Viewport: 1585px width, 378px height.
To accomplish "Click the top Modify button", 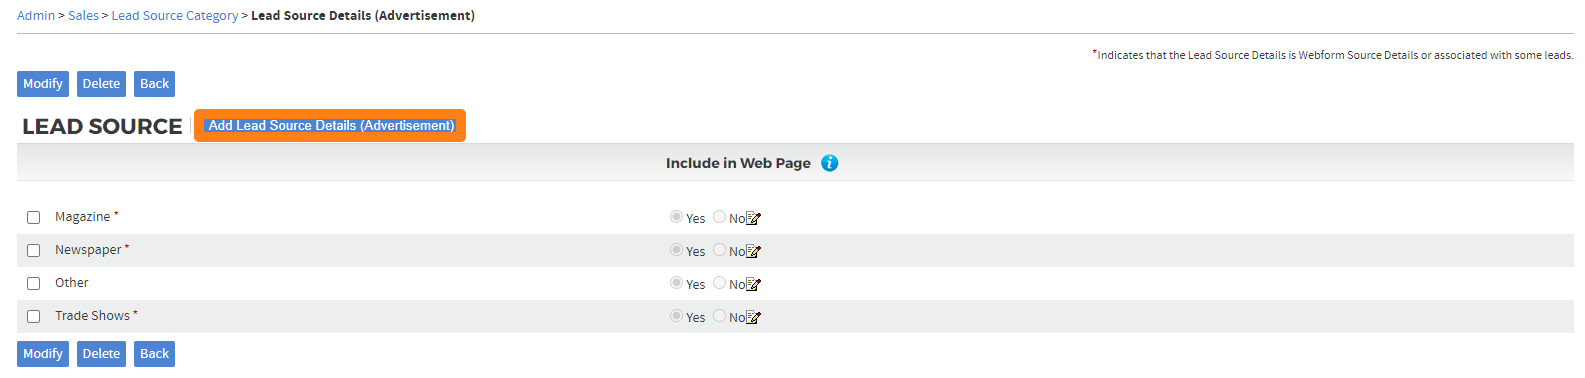I will 43,84.
